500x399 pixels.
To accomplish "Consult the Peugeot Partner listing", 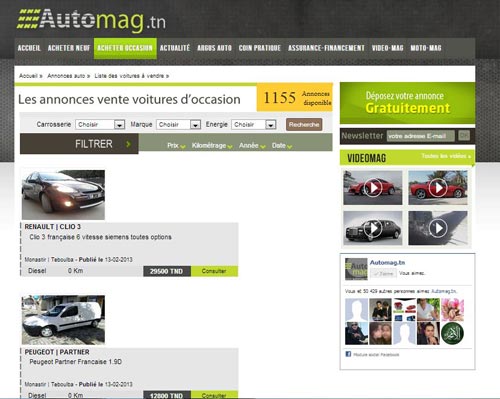I will (x=214, y=395).
